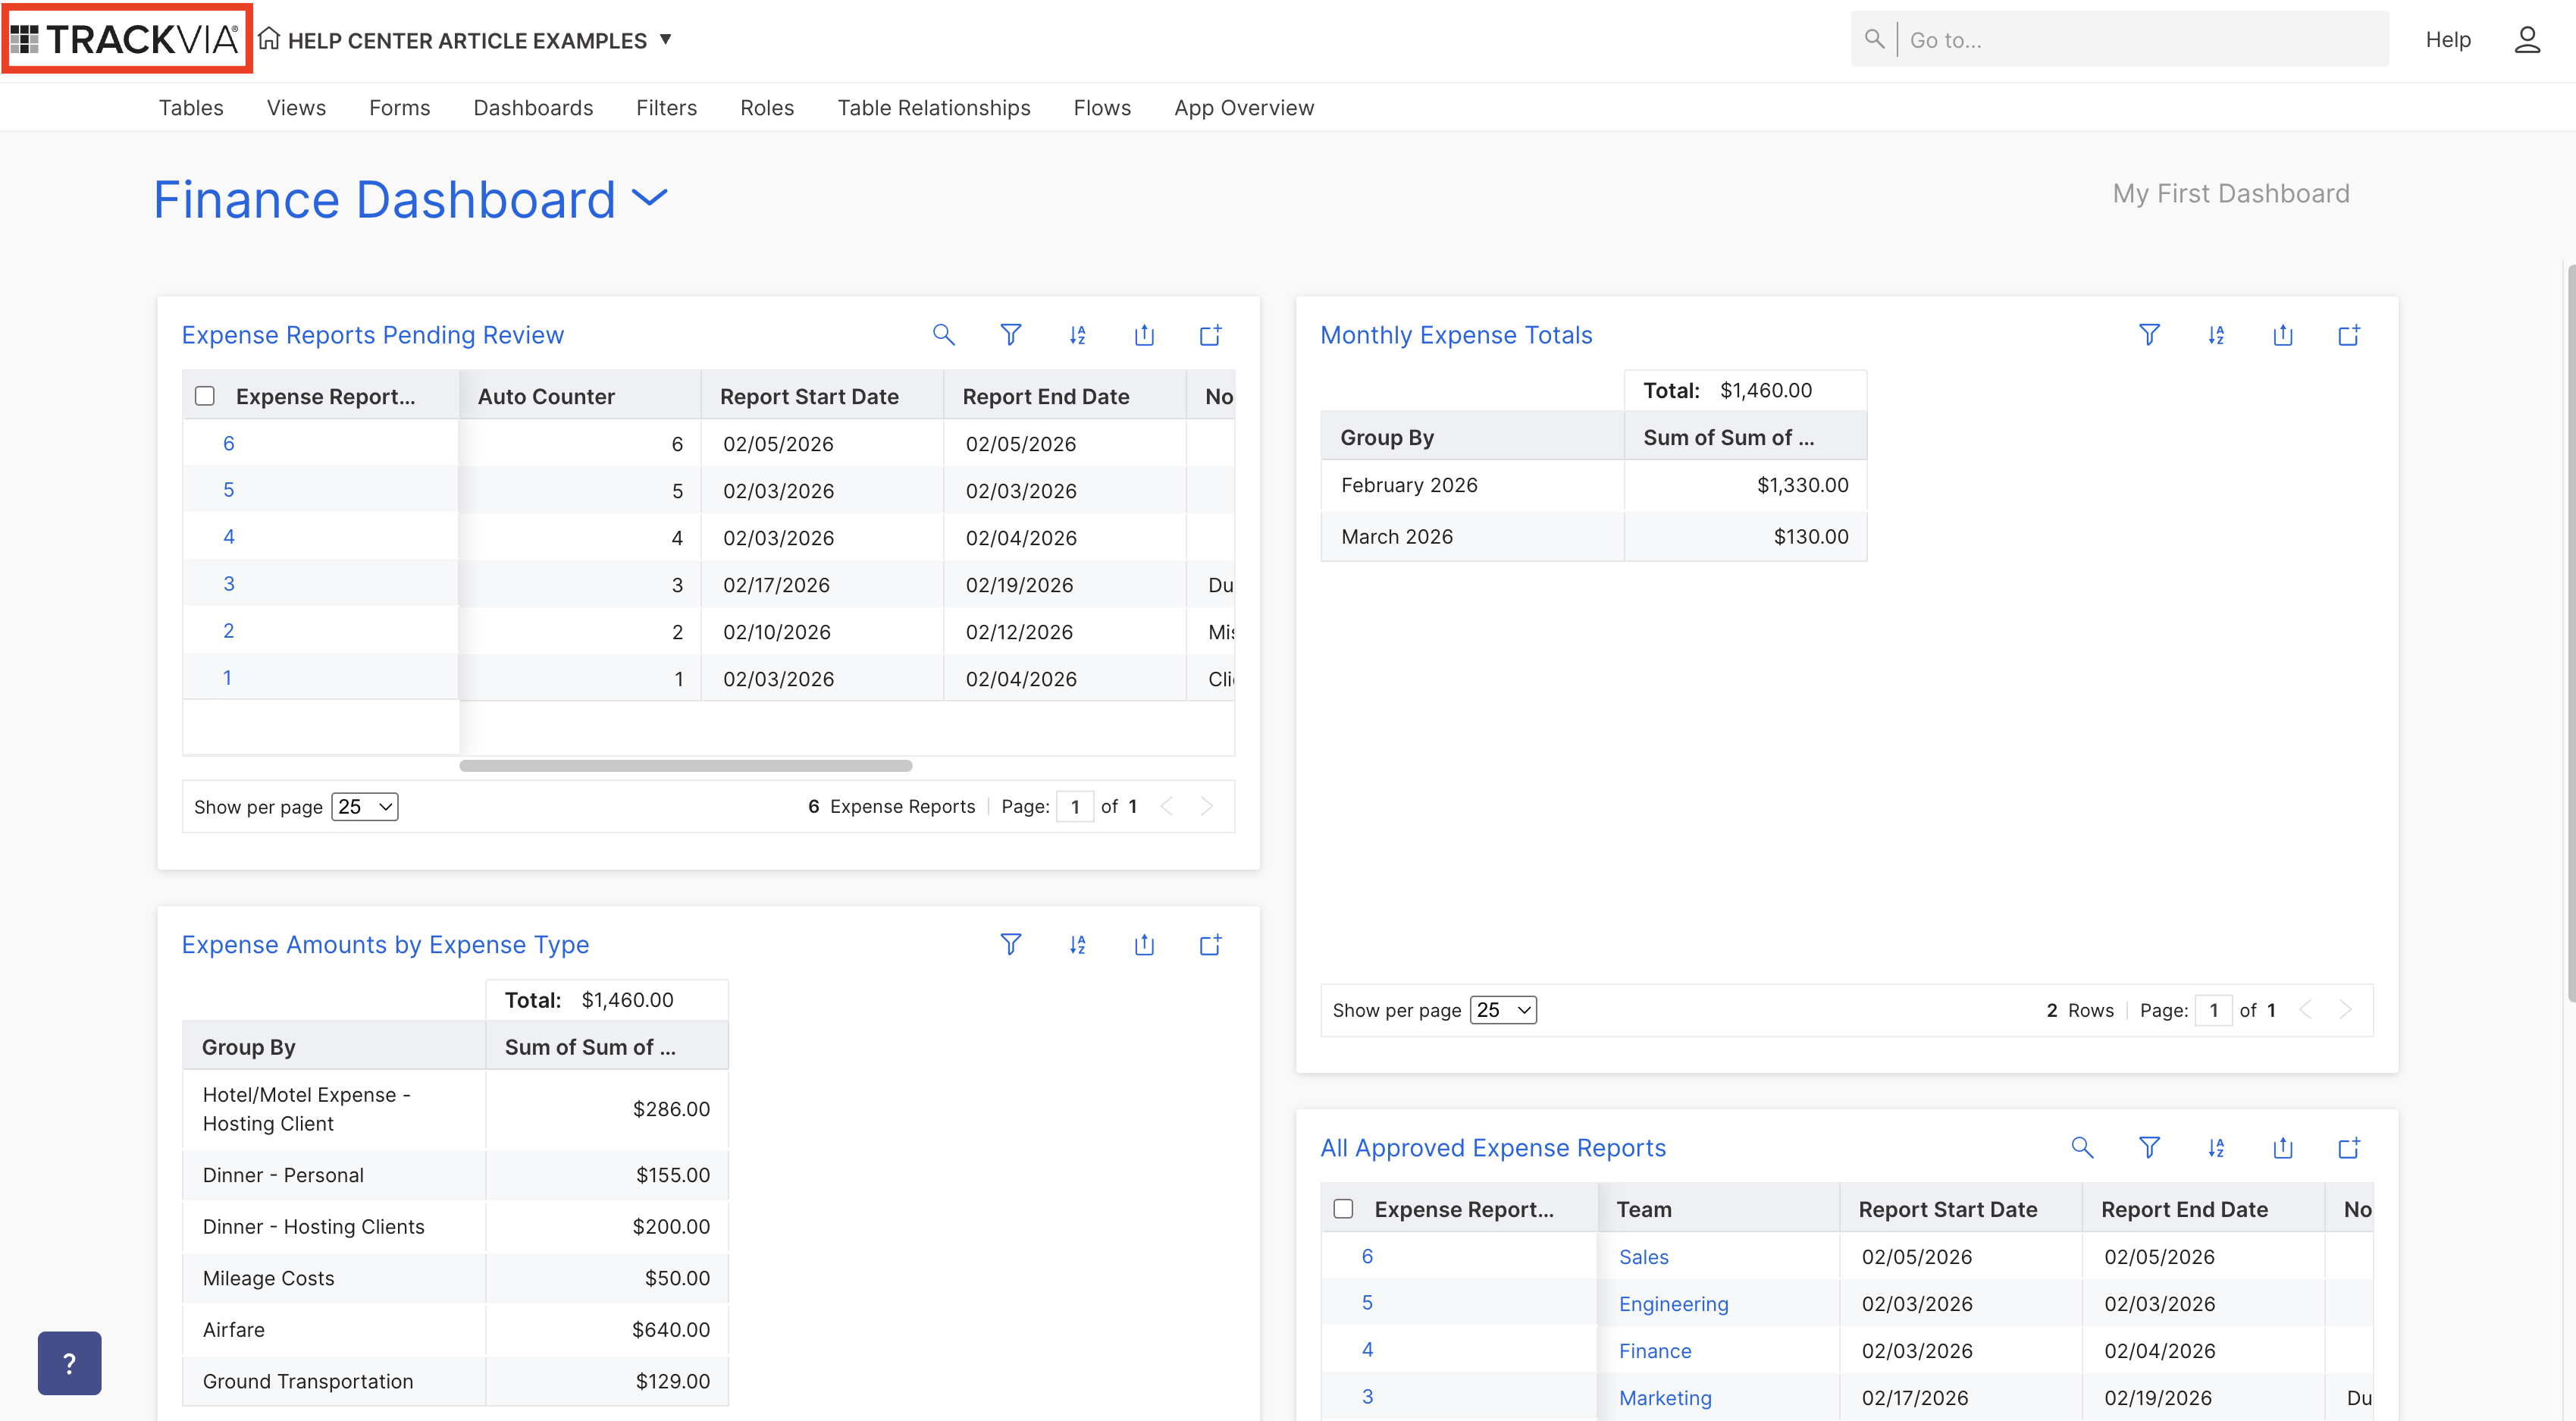Add record in Monthly Expense Totals
Screen dimensions: 2576x1421
(x=2349, y=335)
